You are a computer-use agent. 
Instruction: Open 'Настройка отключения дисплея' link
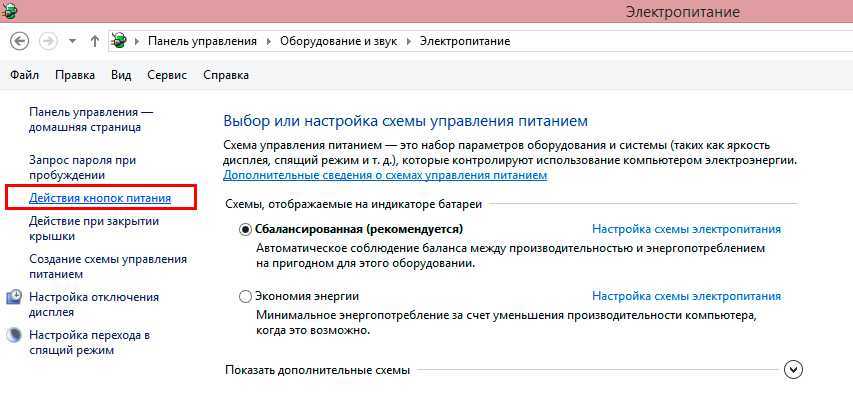94,305
